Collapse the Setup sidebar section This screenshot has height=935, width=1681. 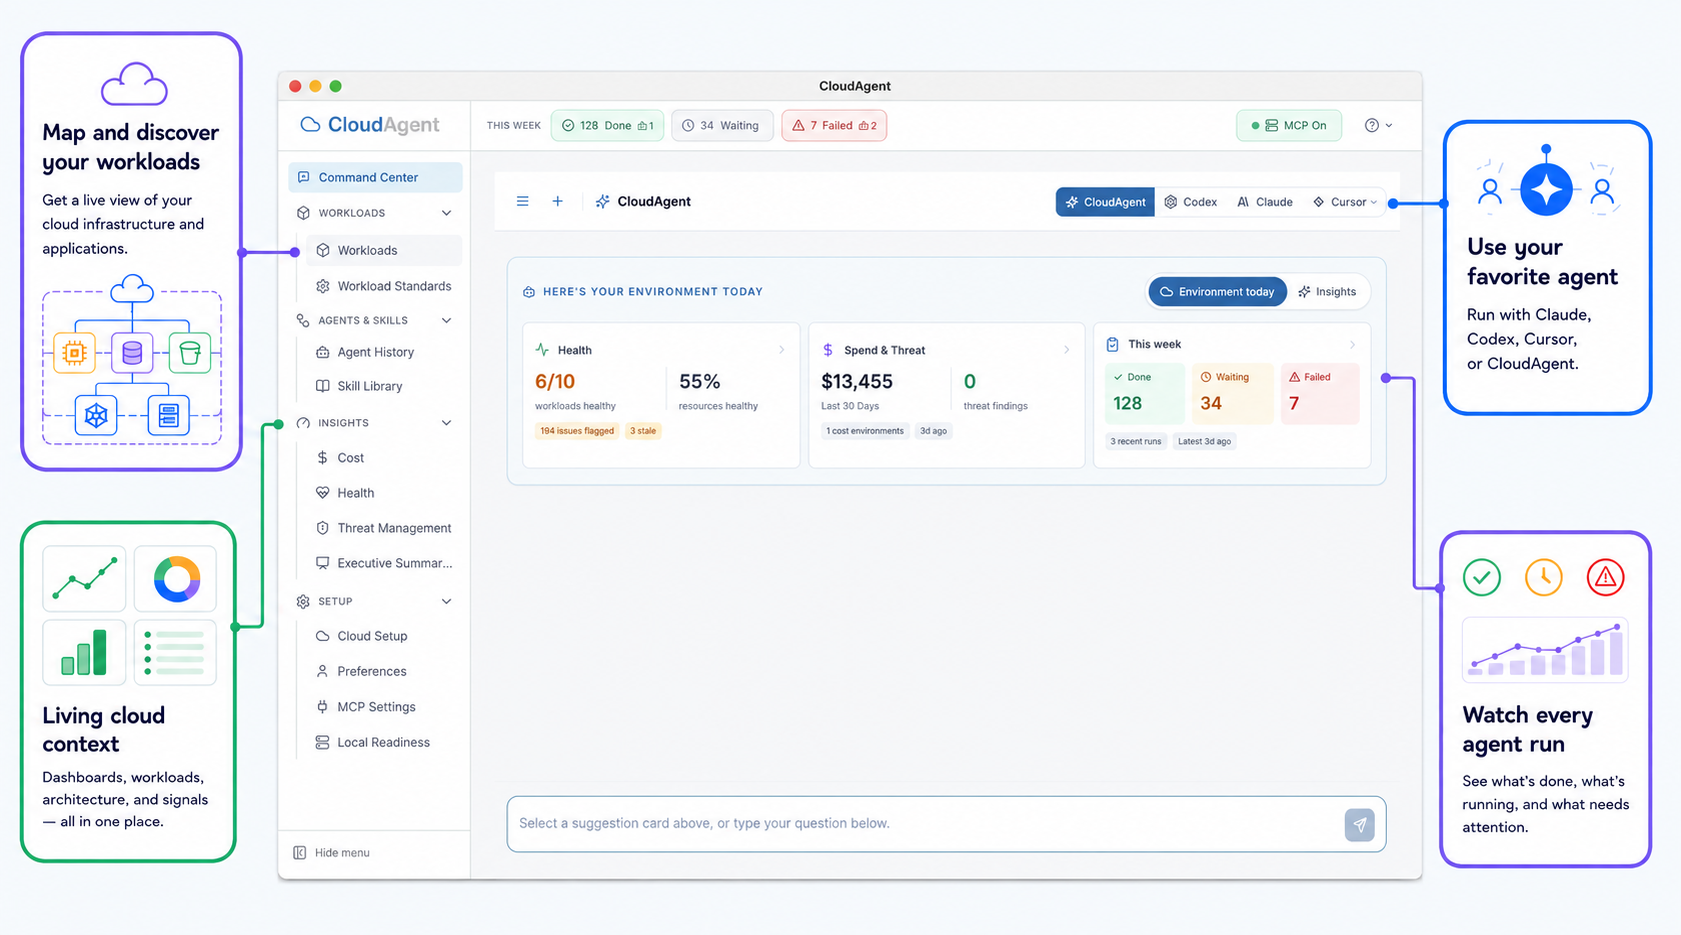(446, 601)
